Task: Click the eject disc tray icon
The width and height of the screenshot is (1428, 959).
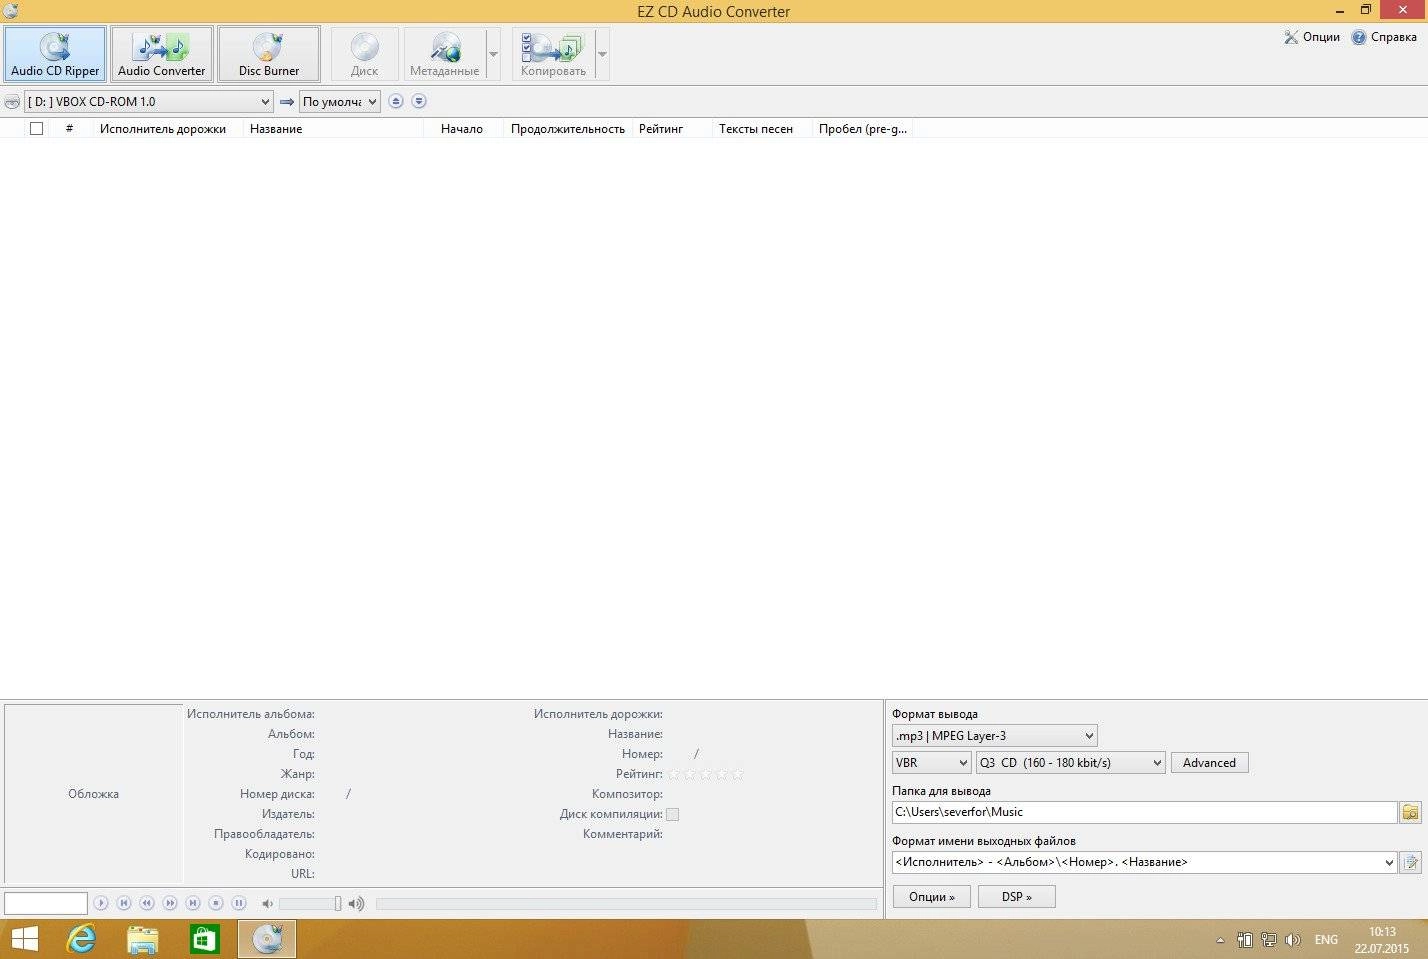Action: [x=396, y=101]
